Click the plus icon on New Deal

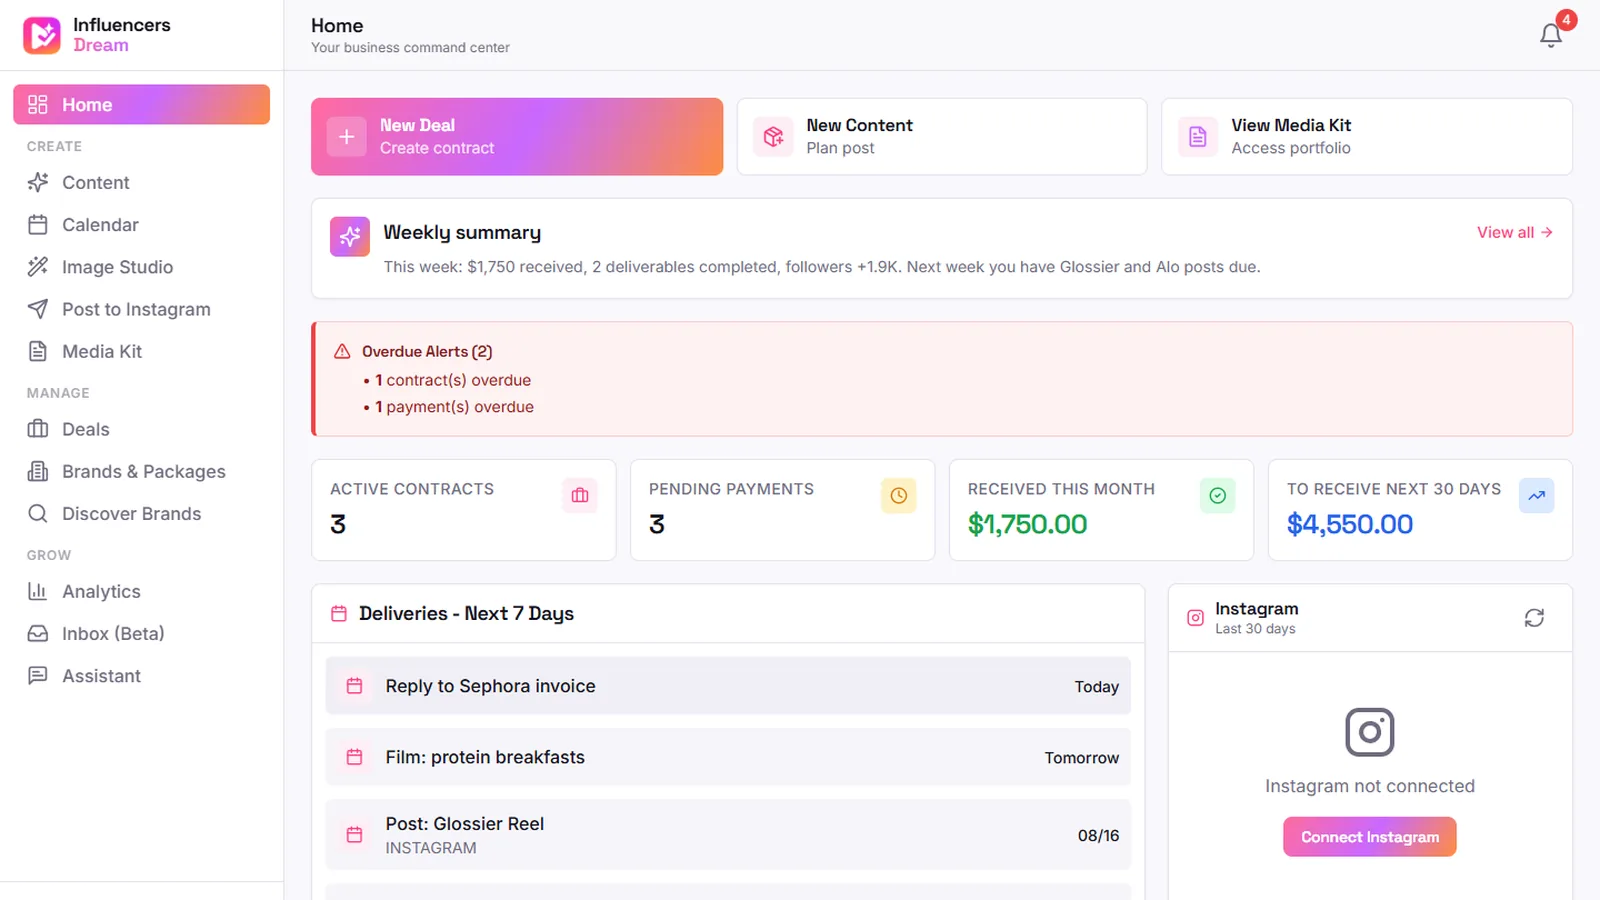pyautogui.click(x=347, y=137)
